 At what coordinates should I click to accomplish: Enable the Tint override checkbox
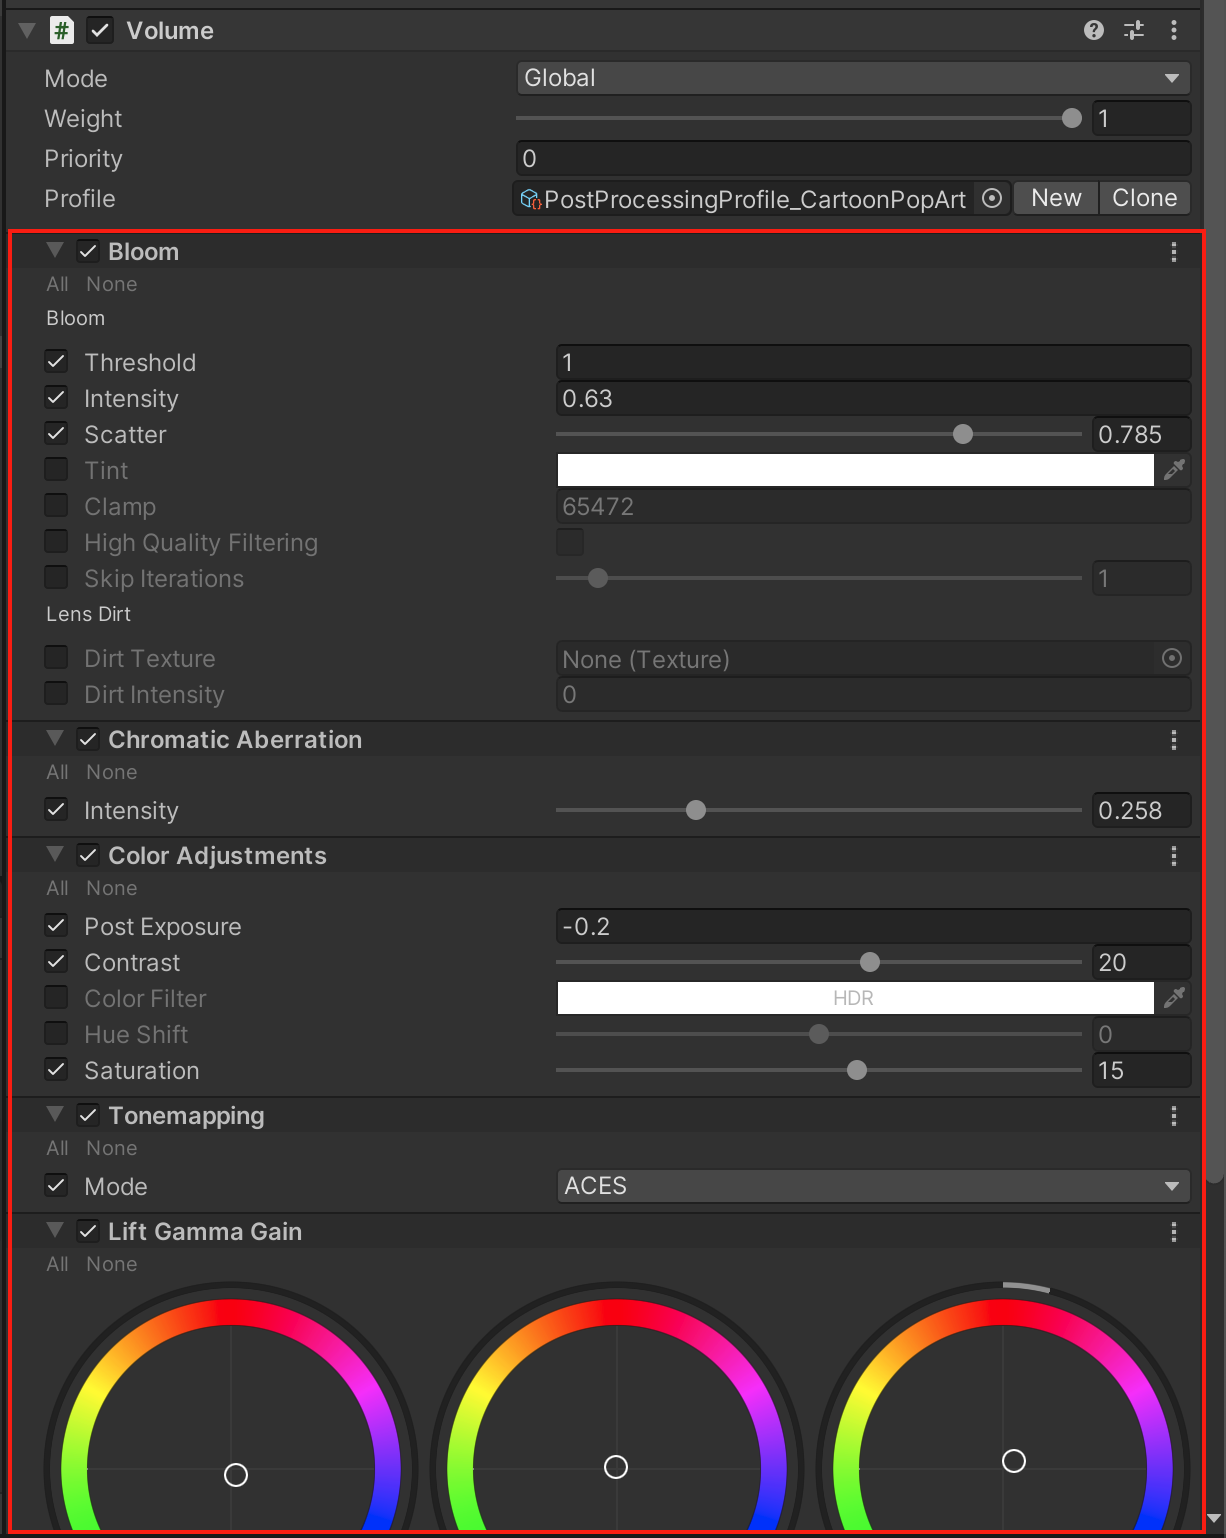click(x=57, y=470)
